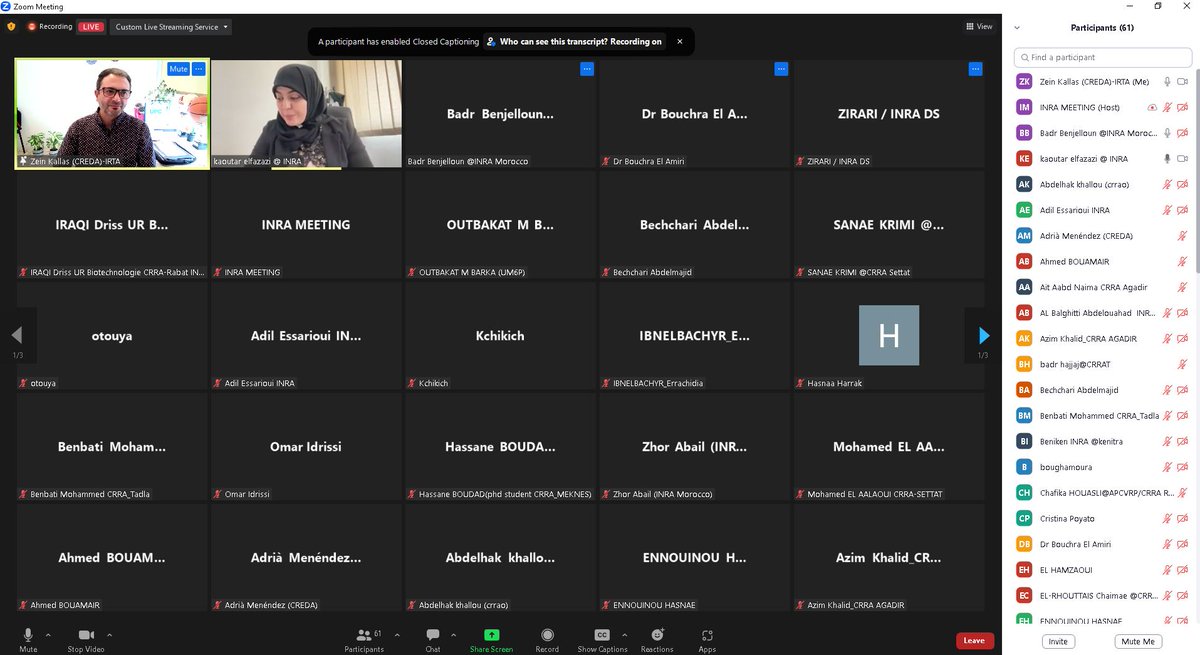Click the Invite button
The height and width of the screenshot is (655, 1200).
pos(1057,641)
